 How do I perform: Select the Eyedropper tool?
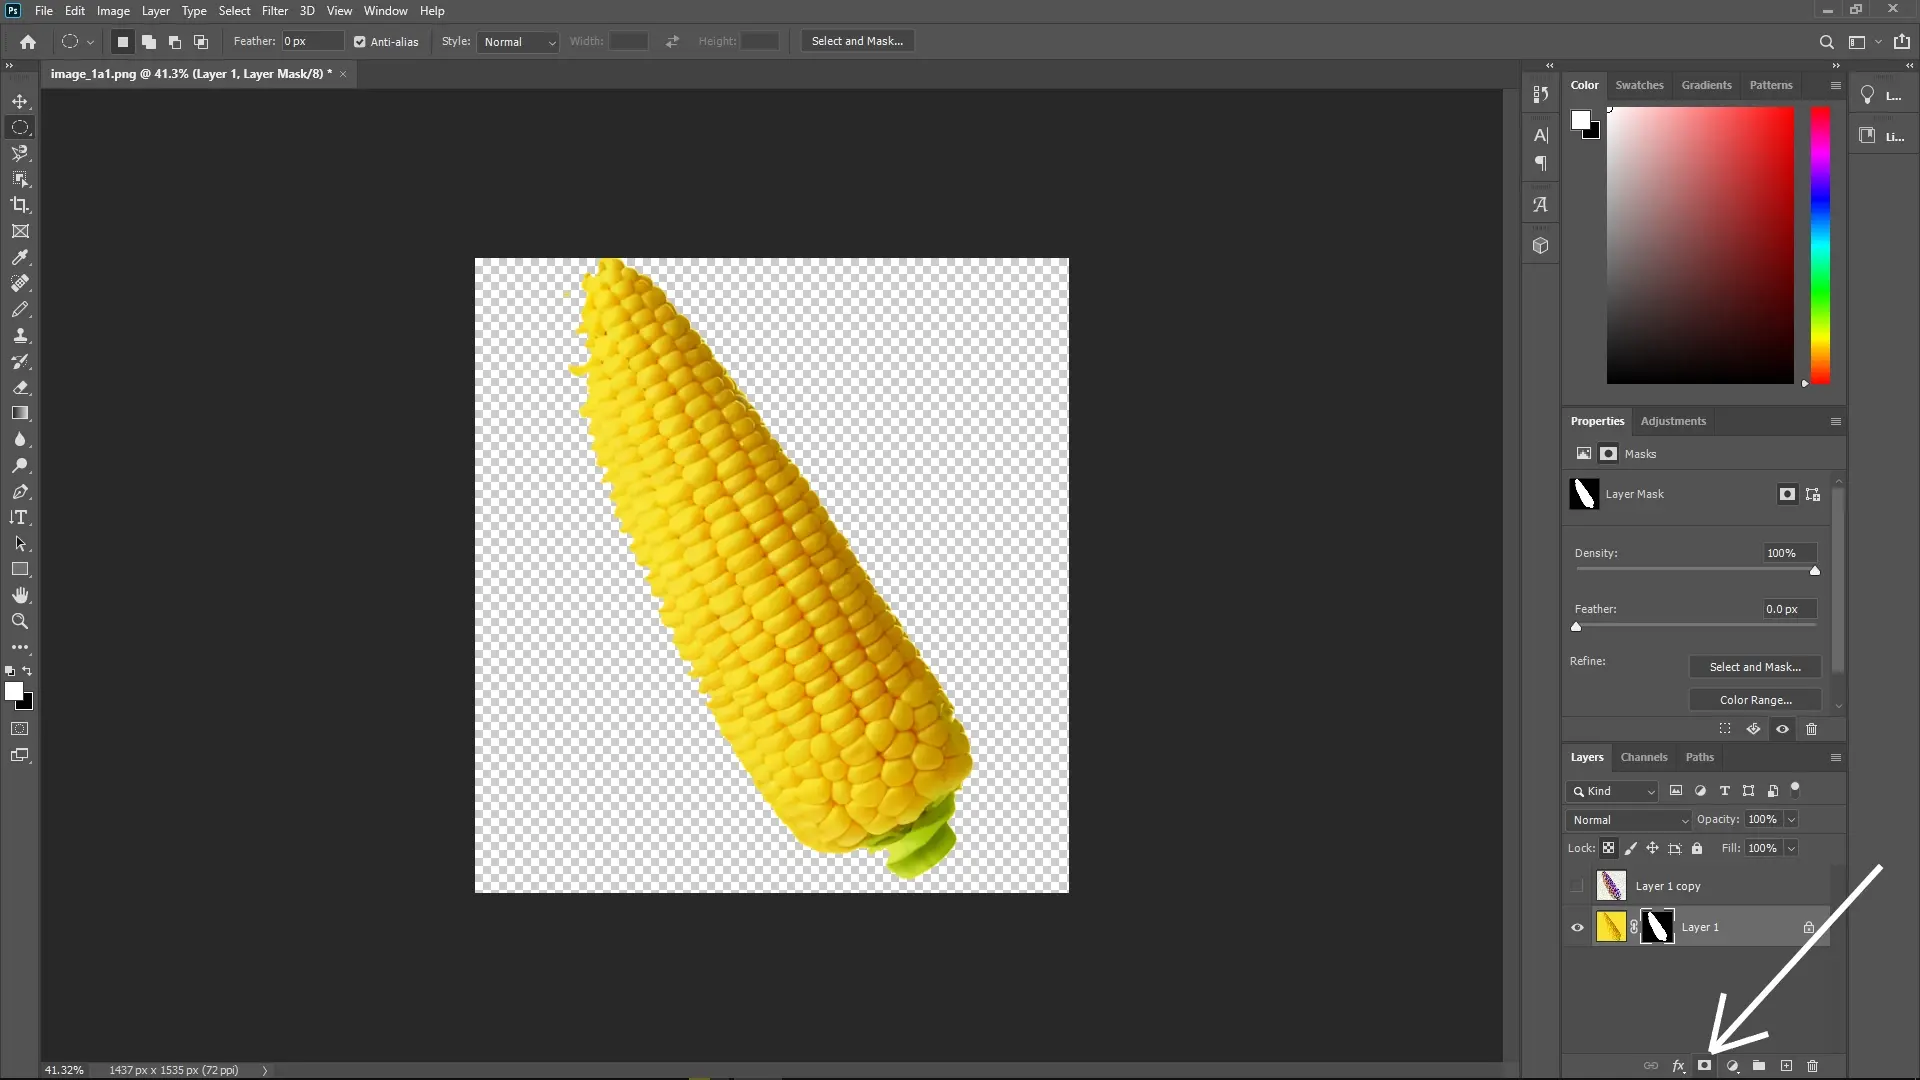[20, 258]
